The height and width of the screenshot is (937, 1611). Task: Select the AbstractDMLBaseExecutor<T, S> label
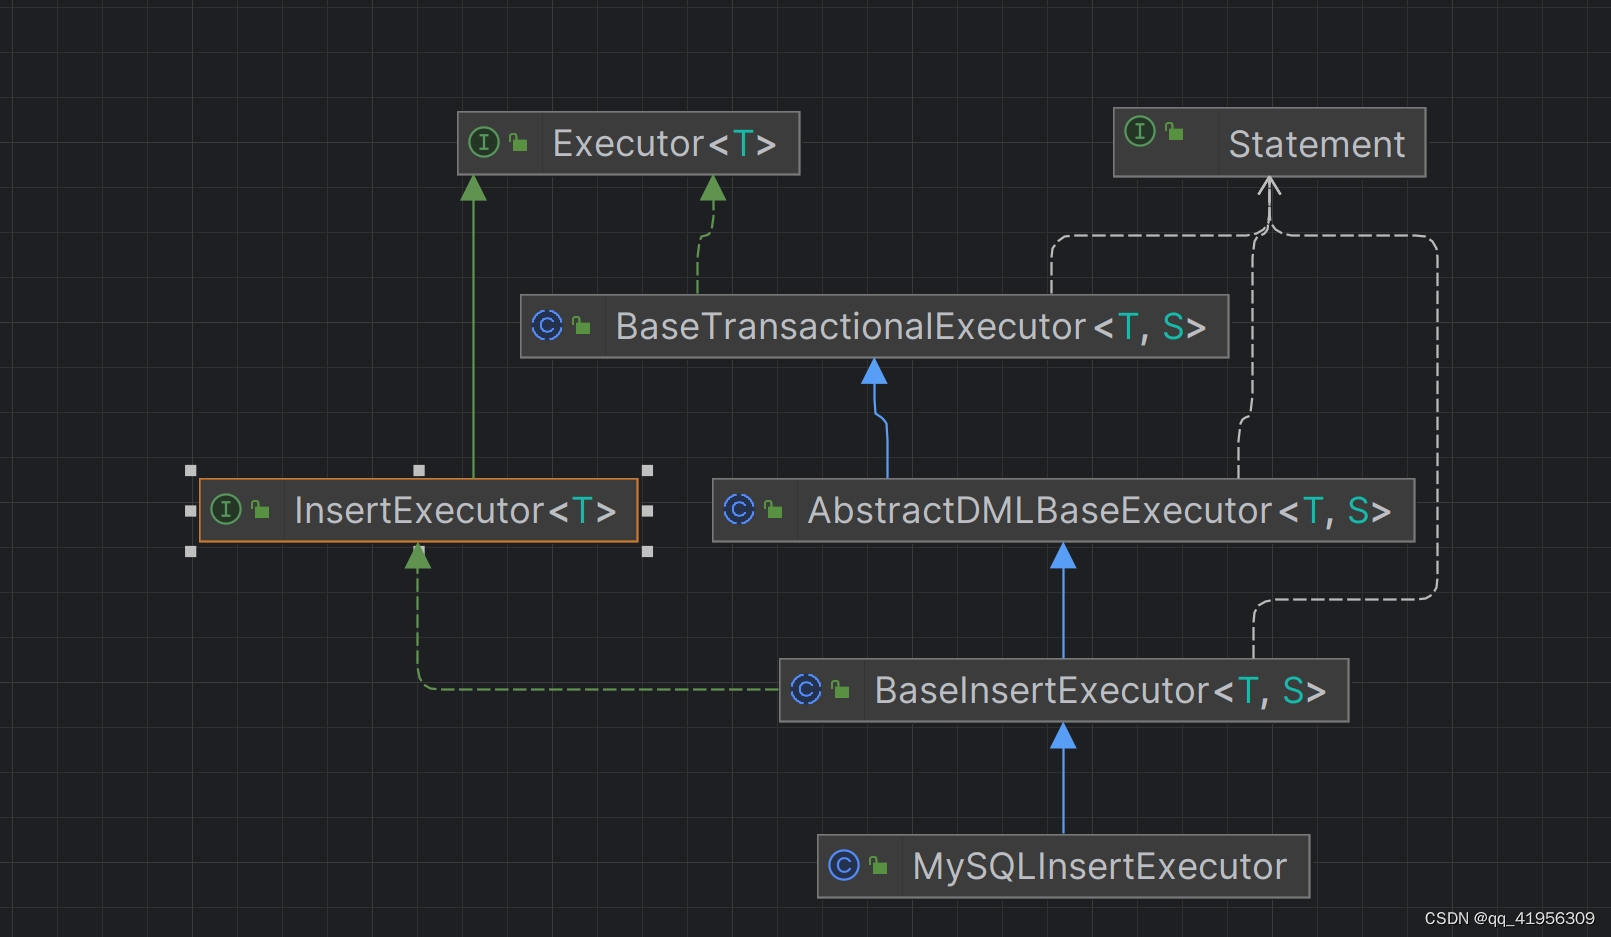pyautogui.click(x=1099, y=511)
